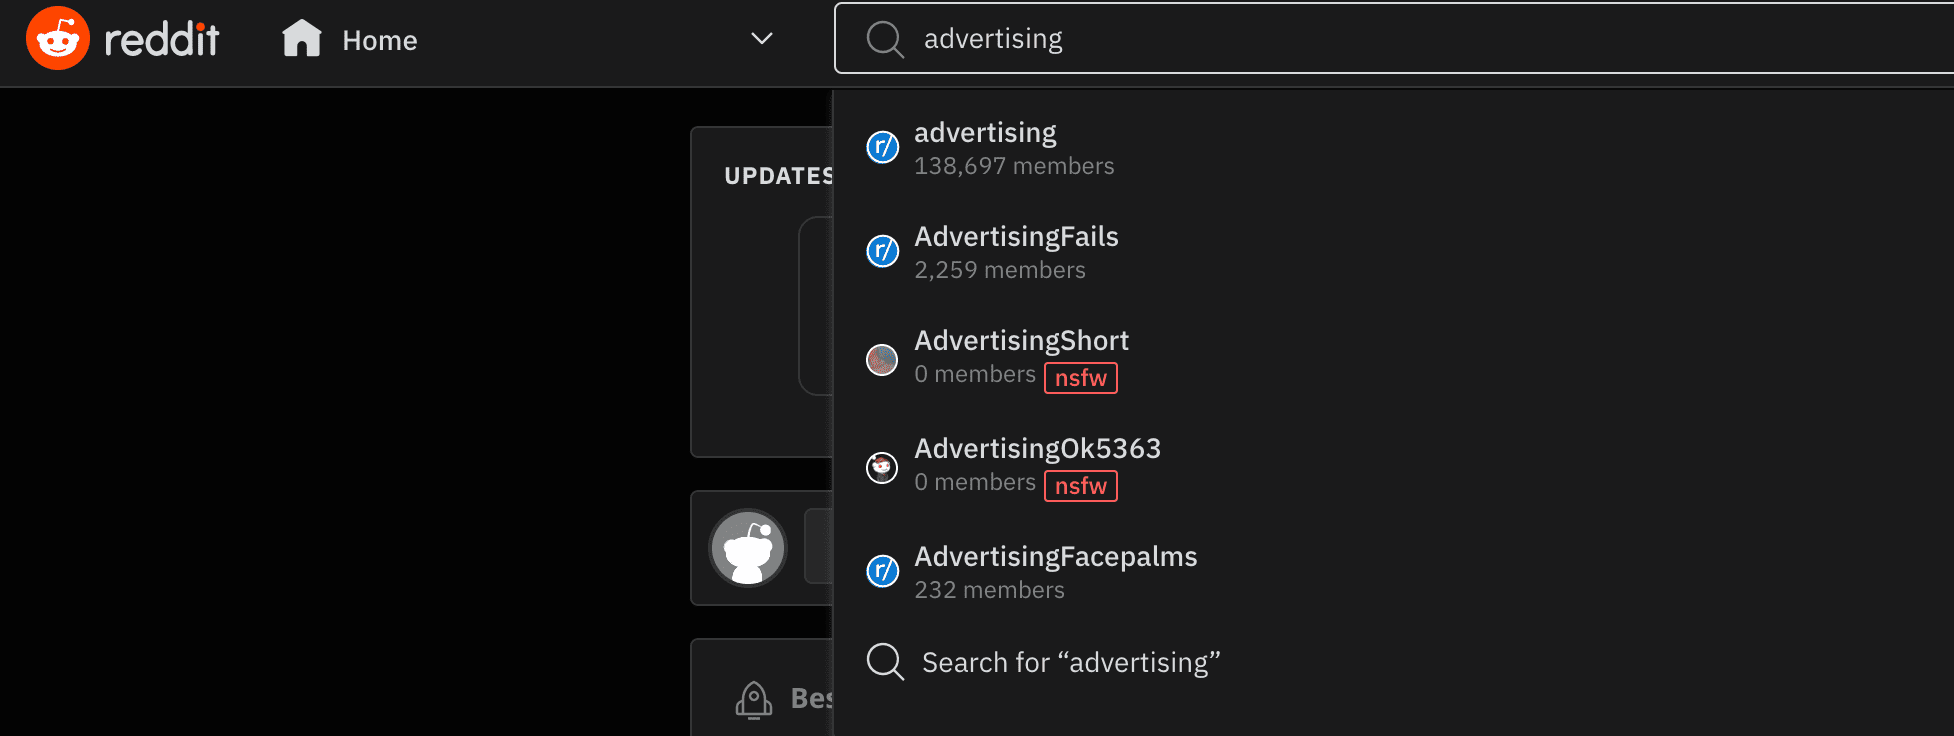This screenshot has width=1954, height=736.
Task: Expand the search suggestions with 'Search for advertising'
Action: (x=1070, y=661)
